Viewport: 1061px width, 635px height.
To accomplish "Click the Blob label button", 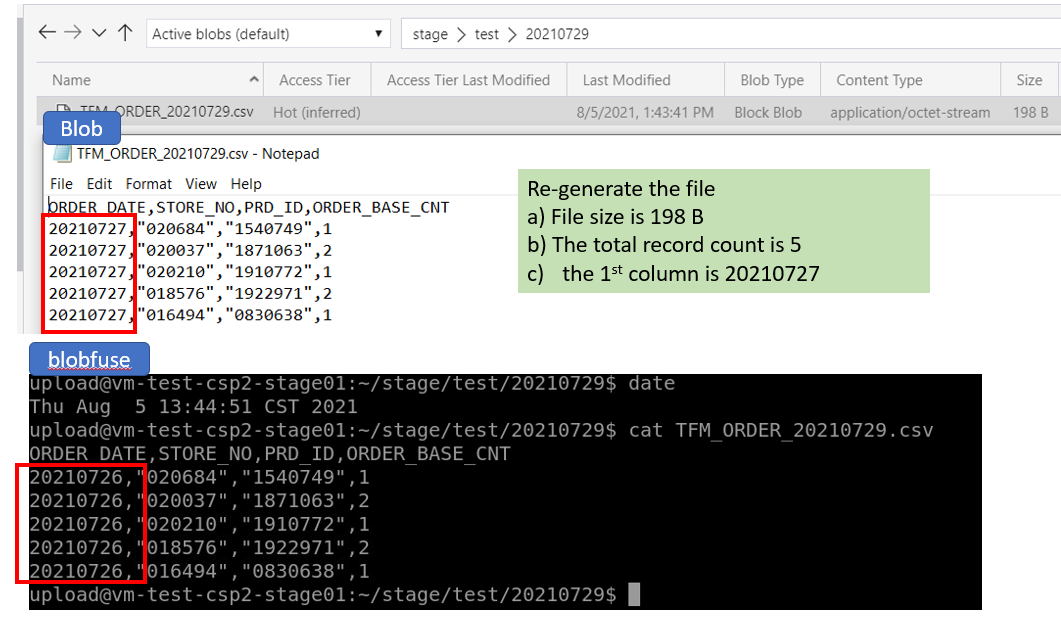I will 81,128.
